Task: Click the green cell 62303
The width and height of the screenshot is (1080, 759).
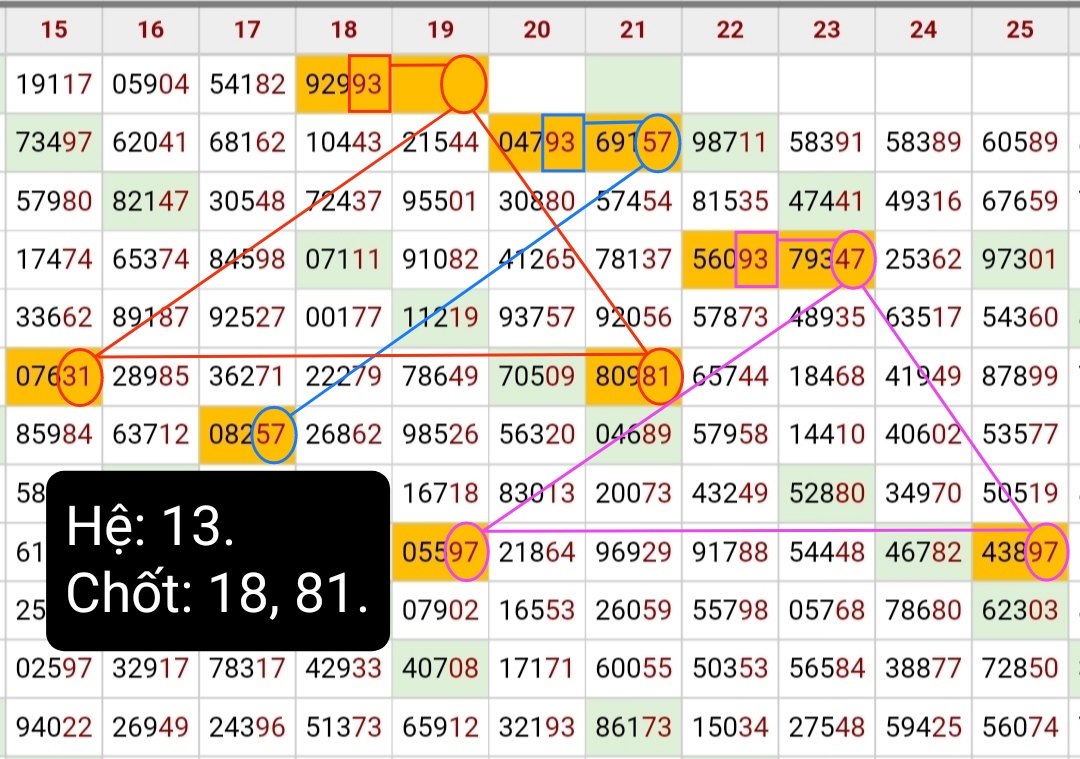Action: pyautogui.click(x=1020, y=610)
